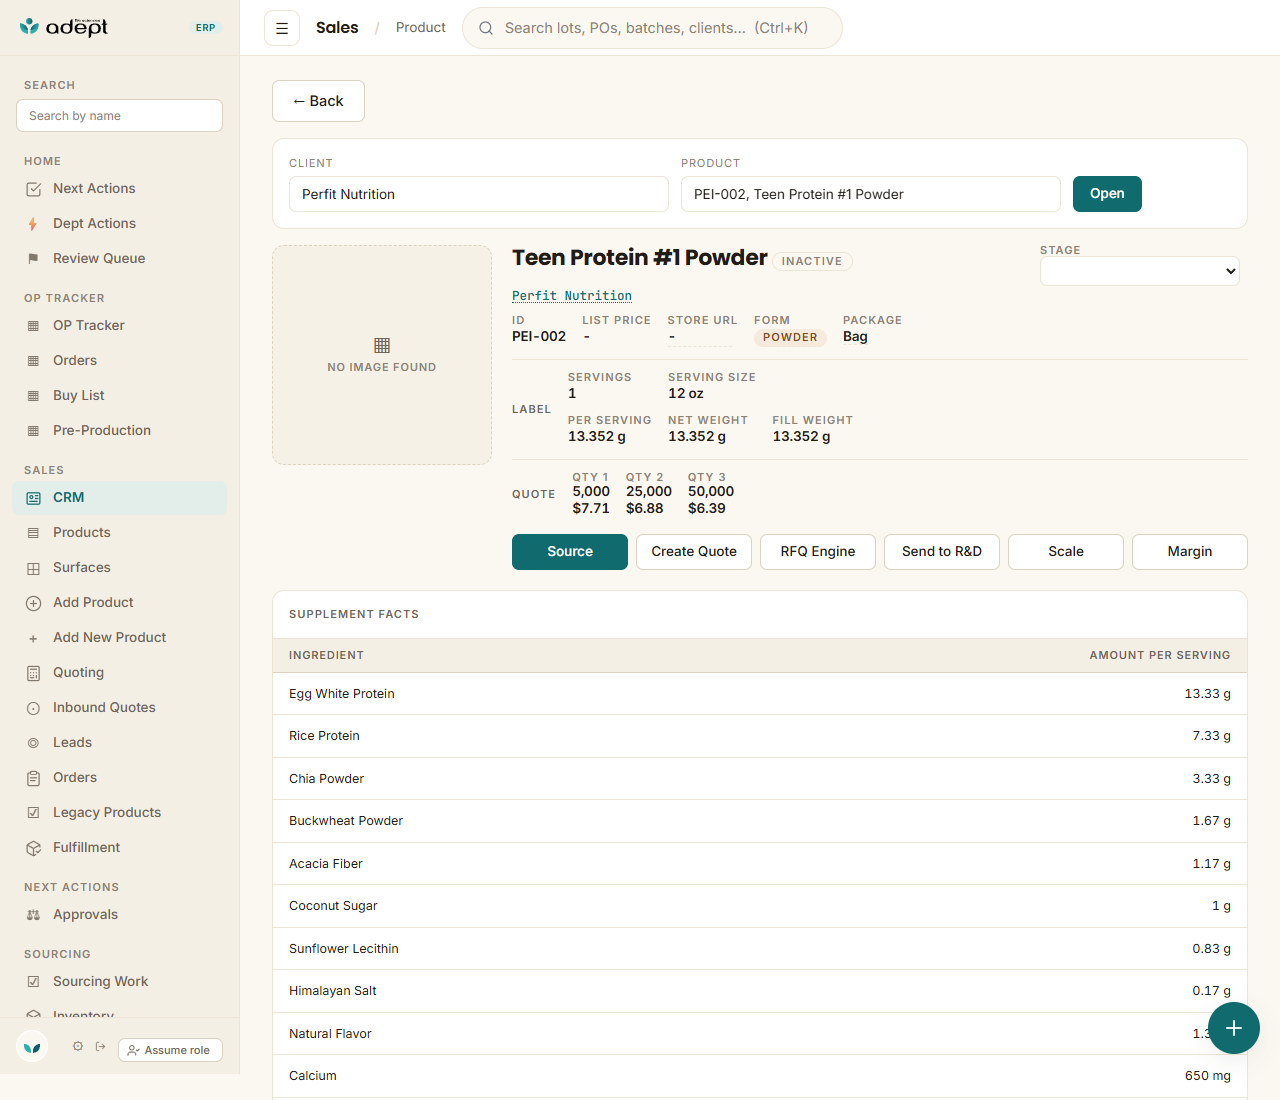Select the Himalayan Salt ingredient
1280x1100 pixels.
click(x=760, y=991)
